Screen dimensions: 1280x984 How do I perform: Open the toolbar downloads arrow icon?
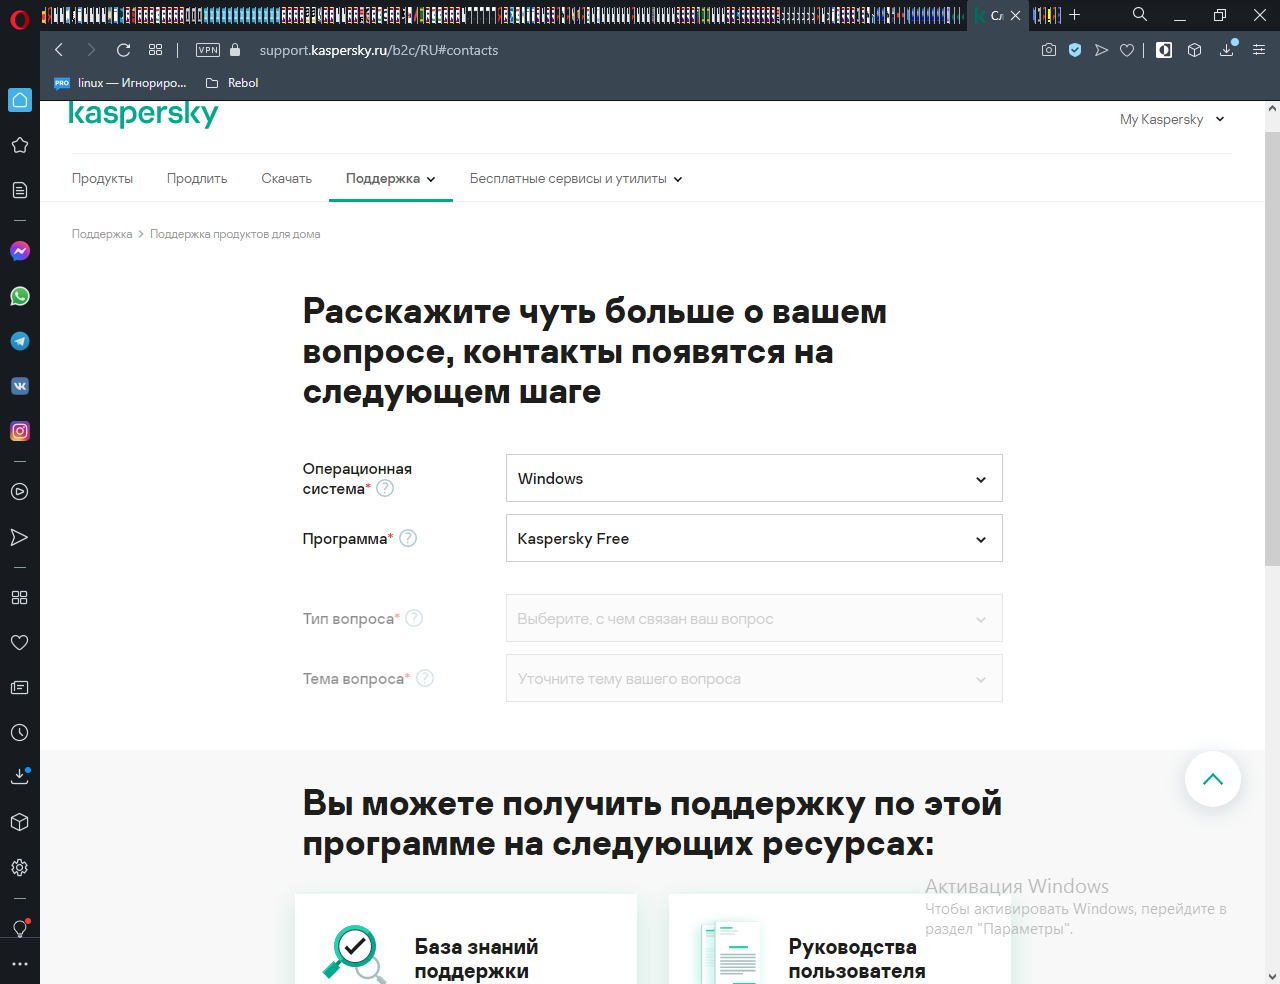(1227, 50)
